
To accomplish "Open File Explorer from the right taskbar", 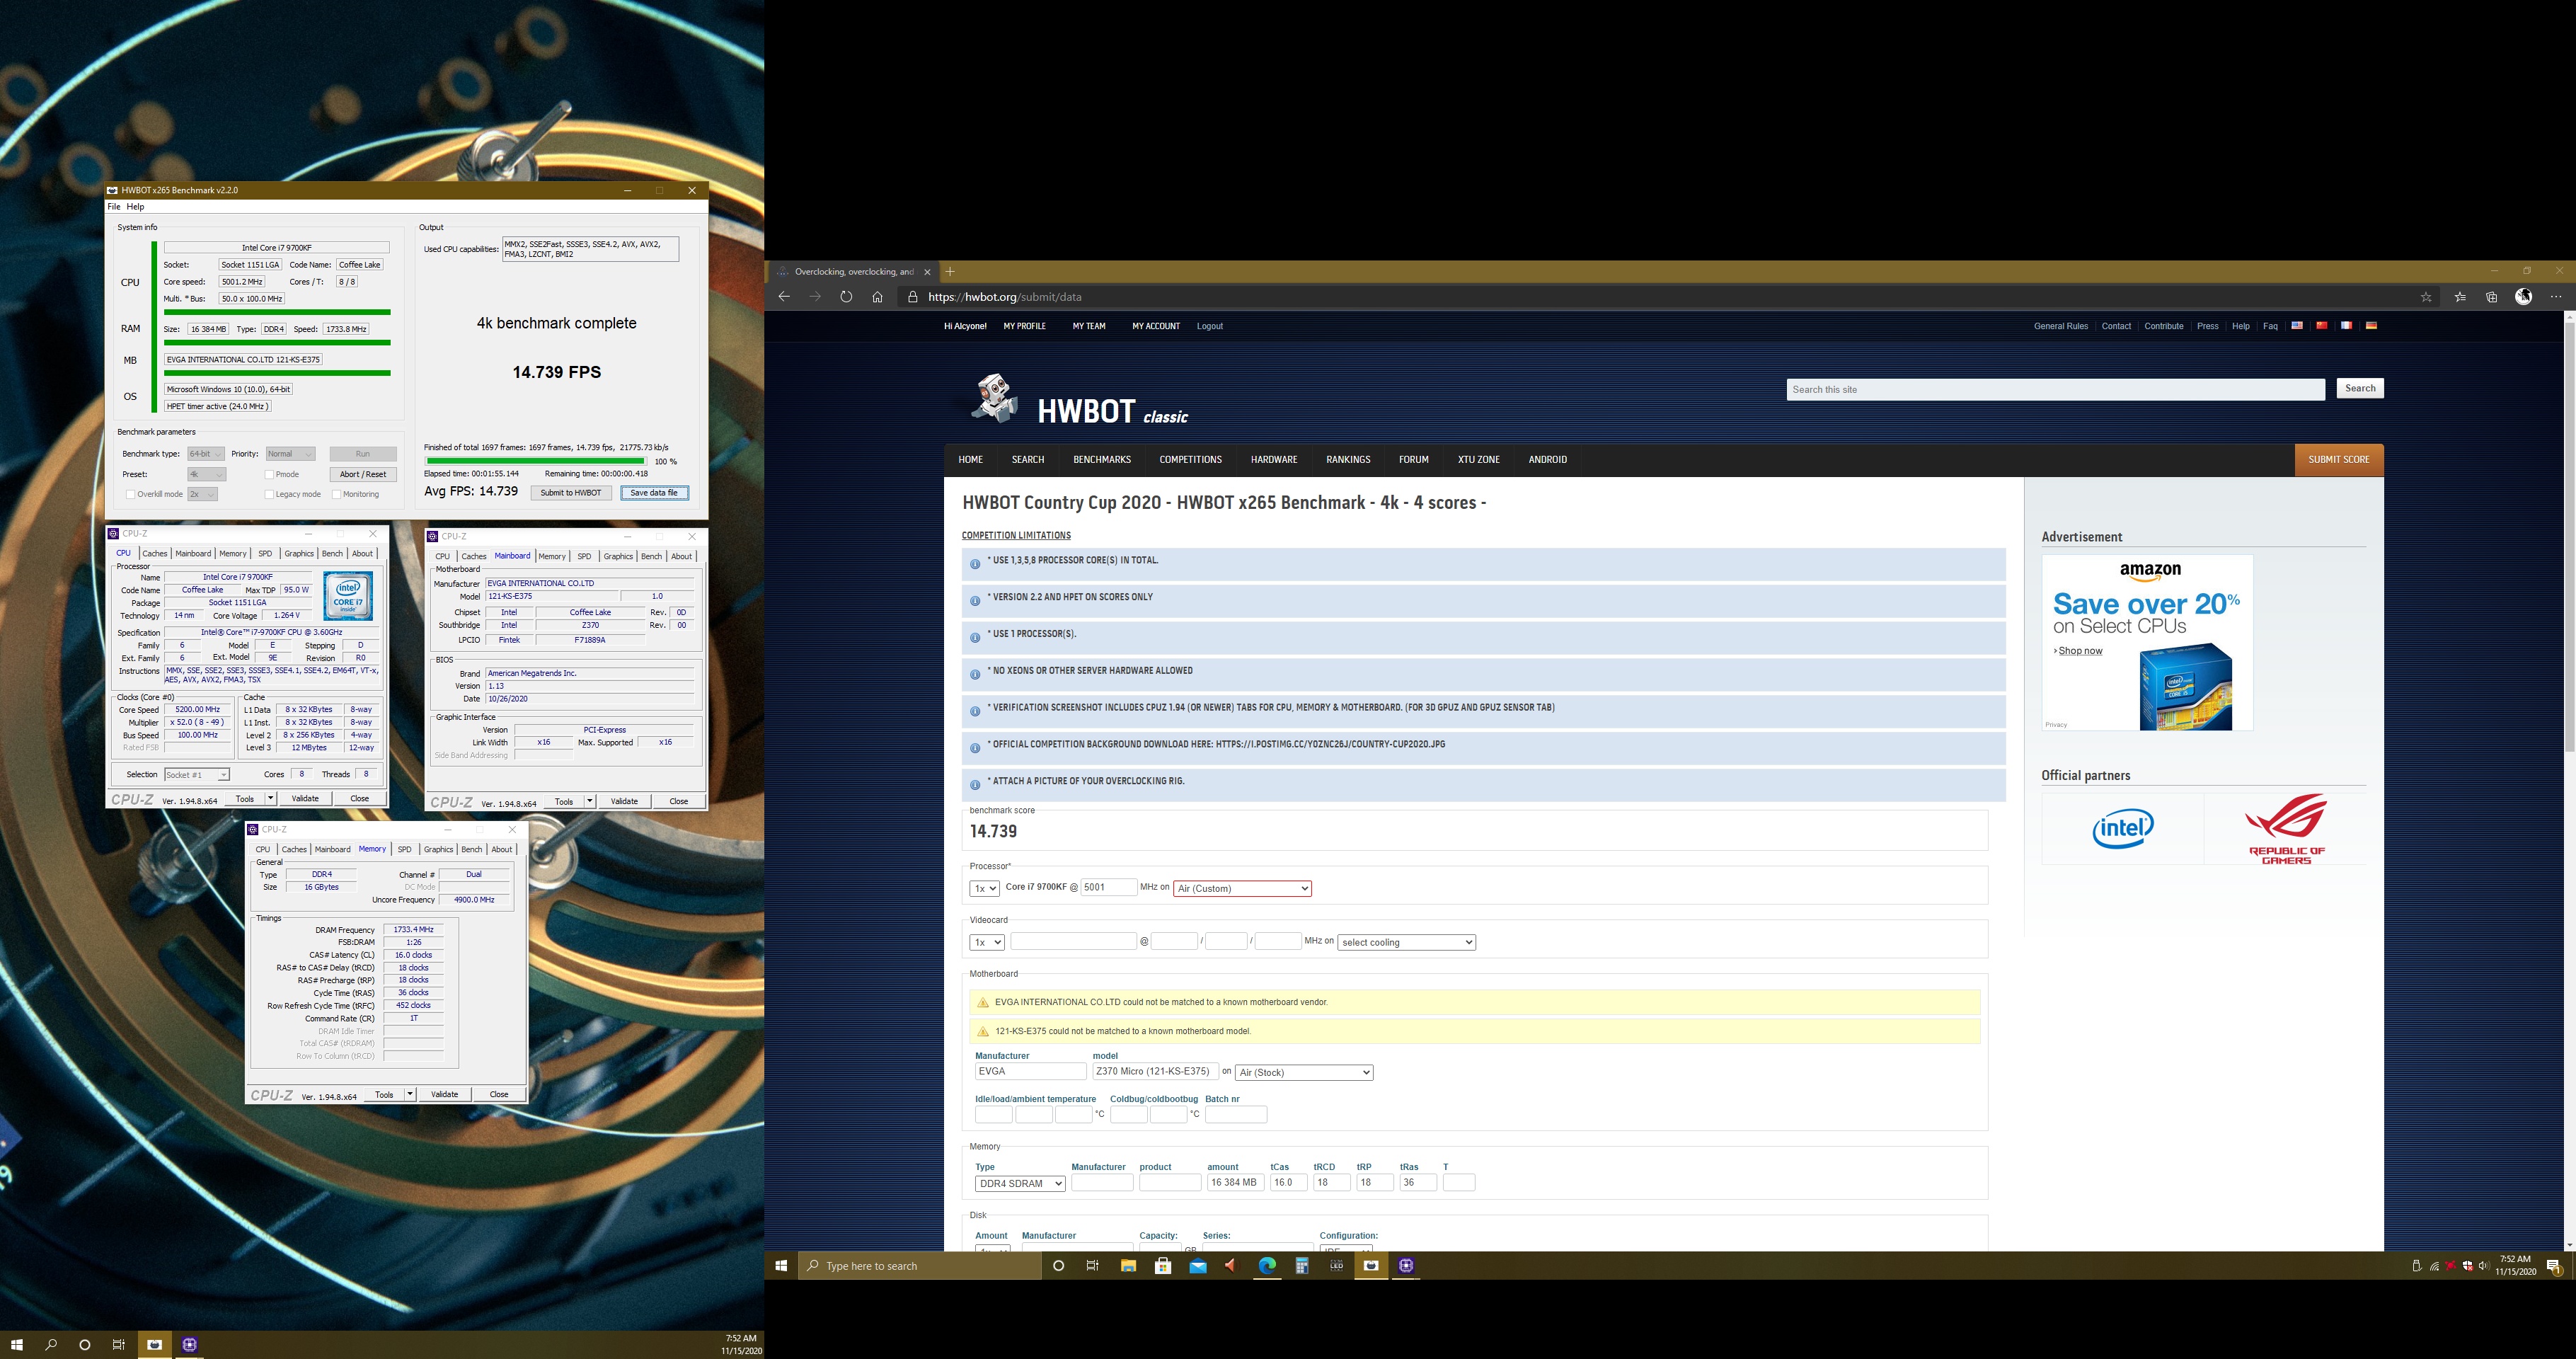I will coord(1128,1265).
